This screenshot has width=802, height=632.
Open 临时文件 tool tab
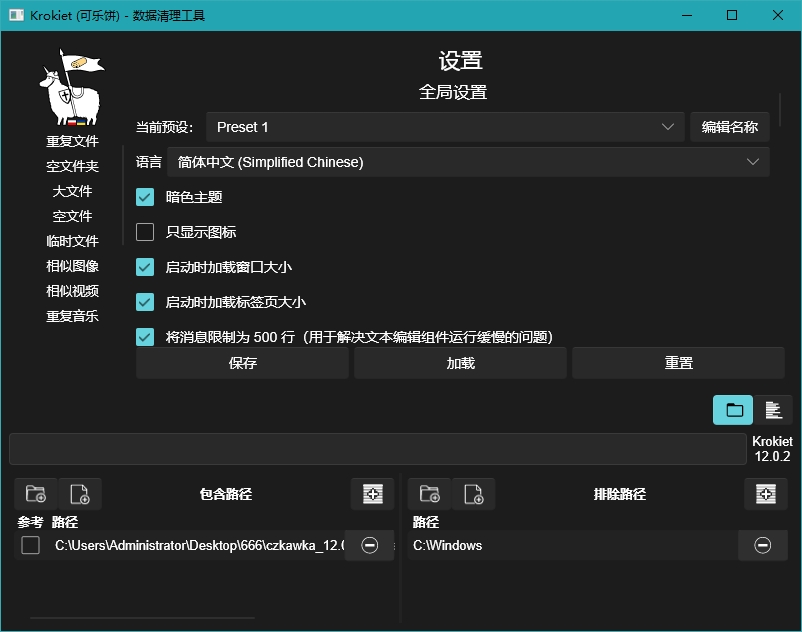point(72,241)
